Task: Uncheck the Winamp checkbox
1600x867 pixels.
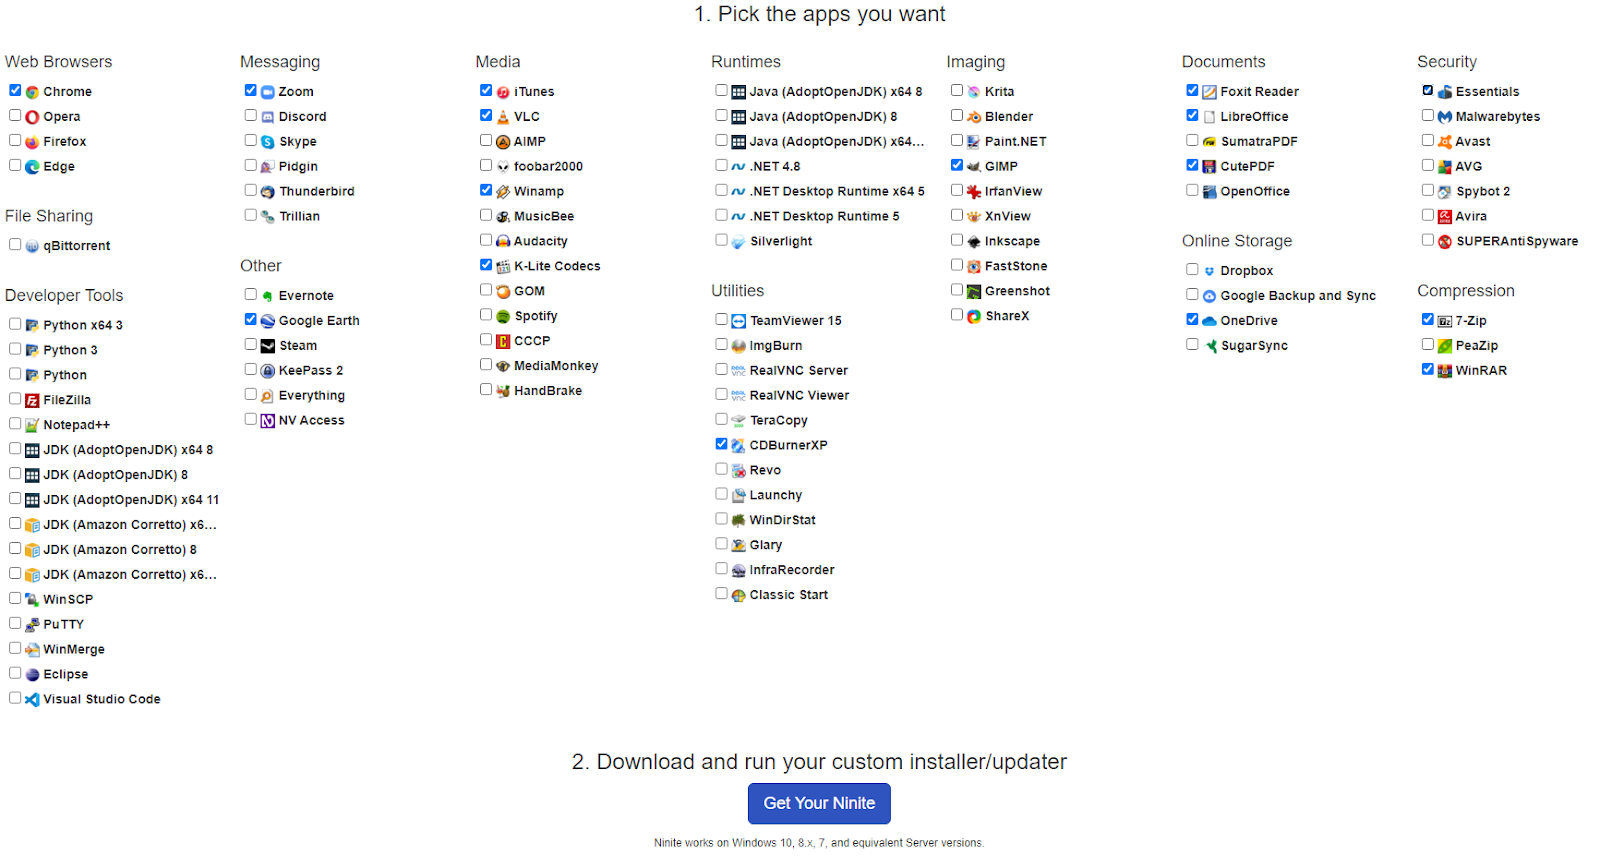Action: point(486,190)
